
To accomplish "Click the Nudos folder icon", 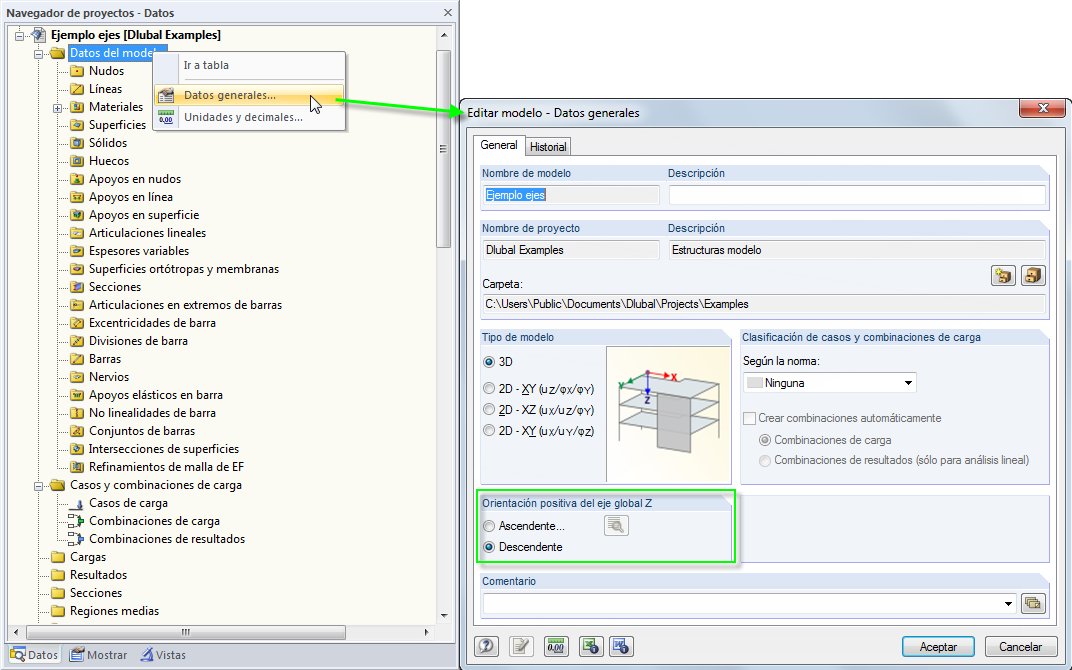I will [x=77, y=71].
